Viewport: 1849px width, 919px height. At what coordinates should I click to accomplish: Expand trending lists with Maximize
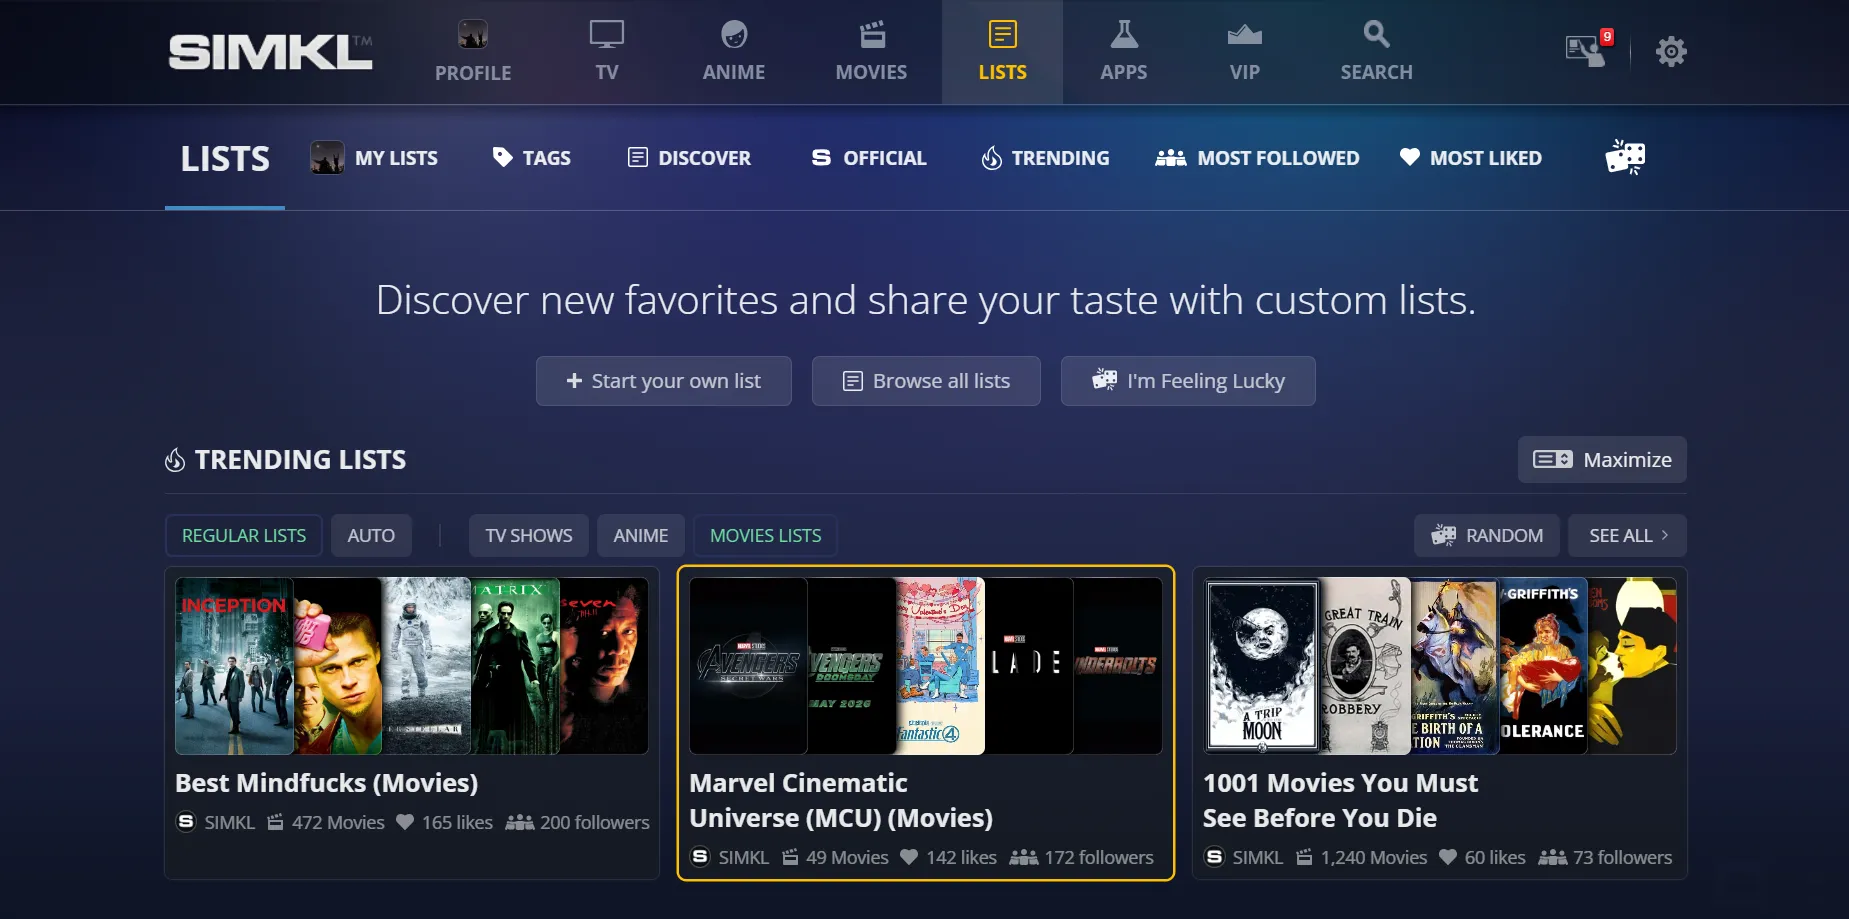[1601, 460]
